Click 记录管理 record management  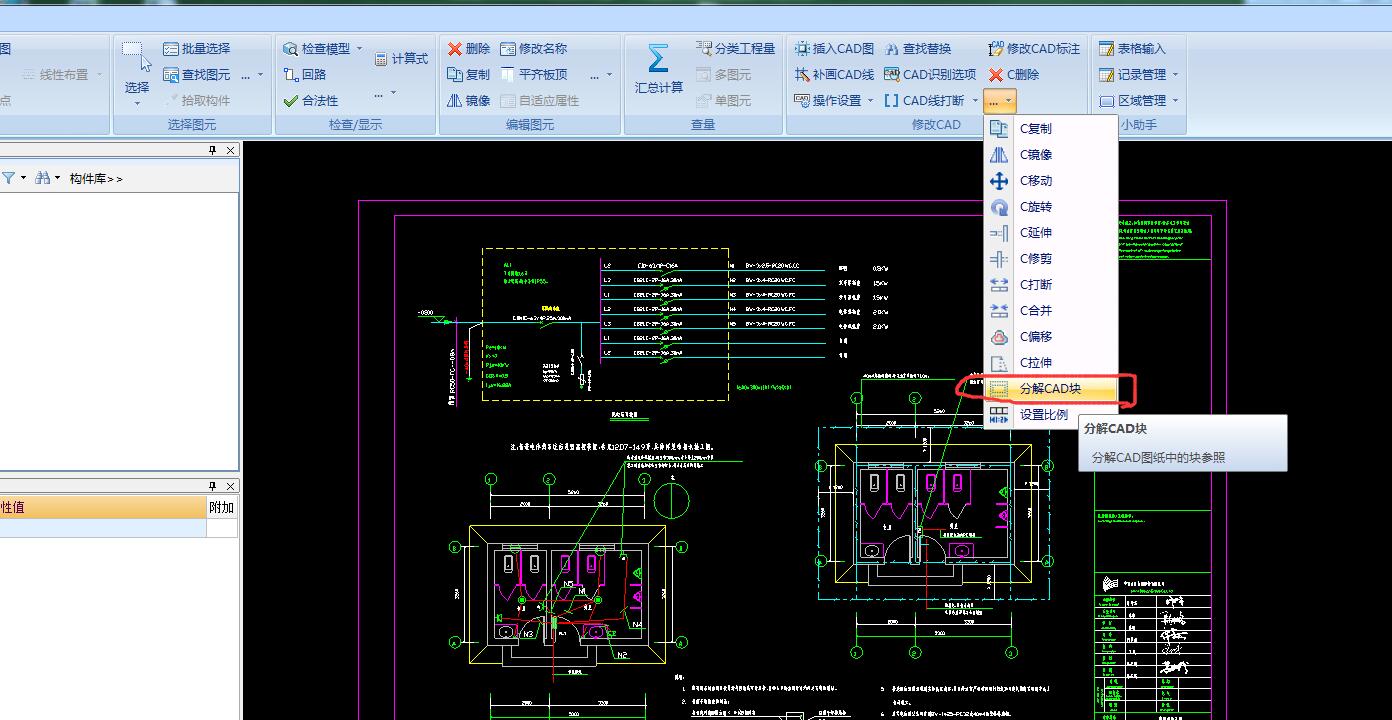point(1132,74)
